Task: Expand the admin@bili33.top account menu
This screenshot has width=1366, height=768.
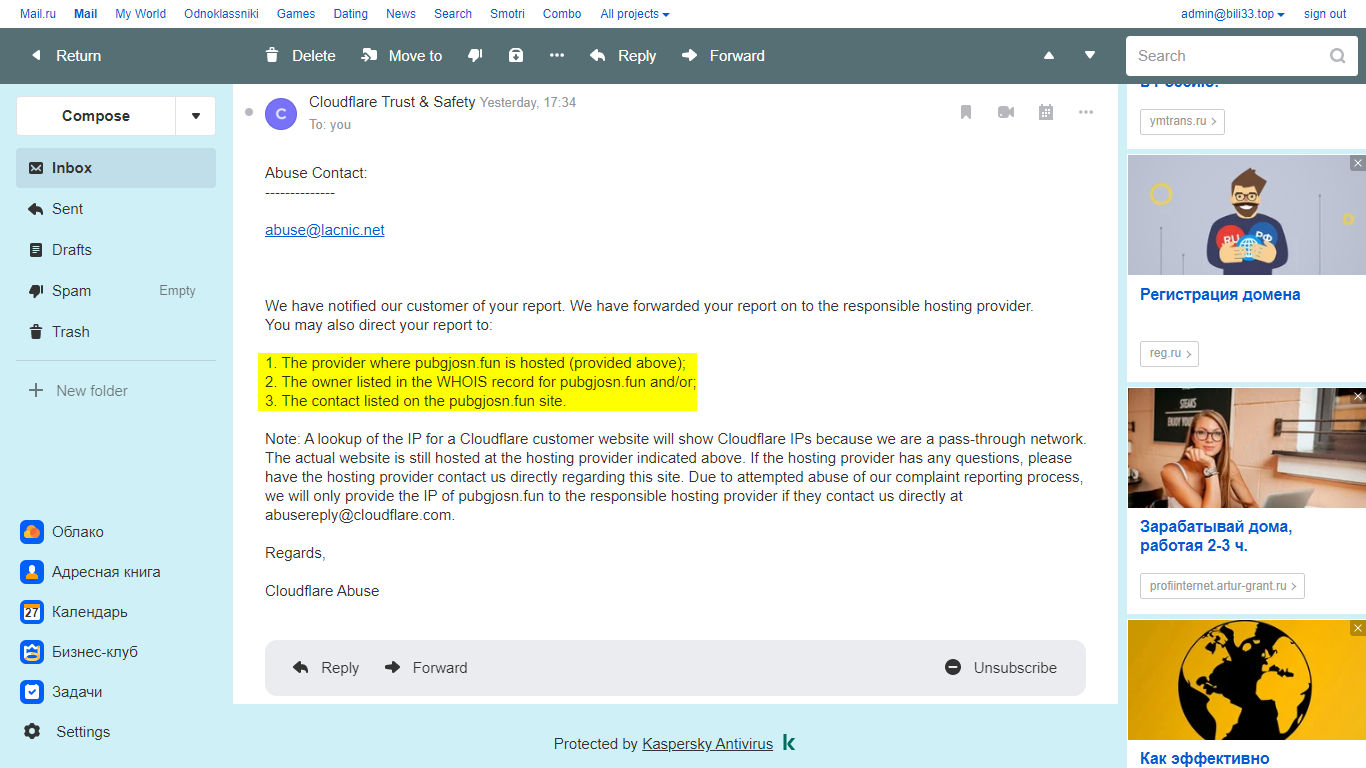Action: [x=1232, y=14]
